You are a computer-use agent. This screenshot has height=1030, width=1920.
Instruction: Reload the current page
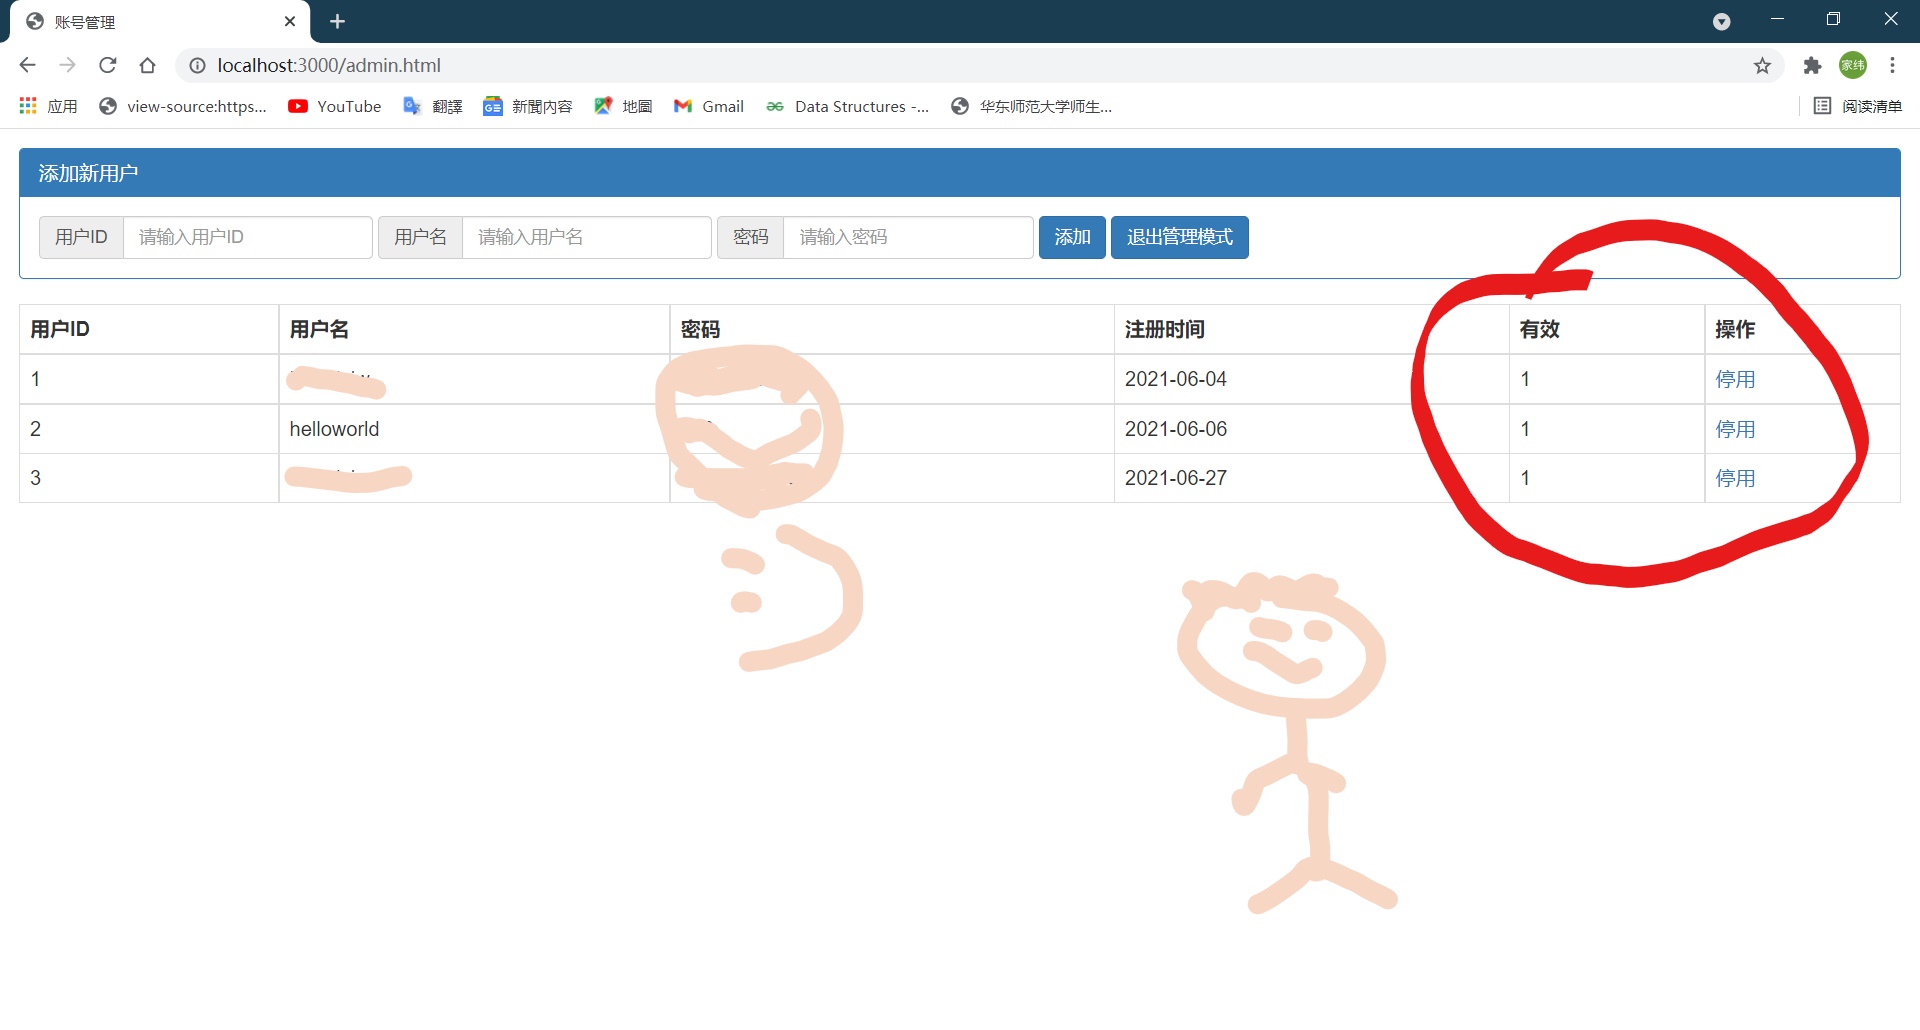click(x=107, y=65)
